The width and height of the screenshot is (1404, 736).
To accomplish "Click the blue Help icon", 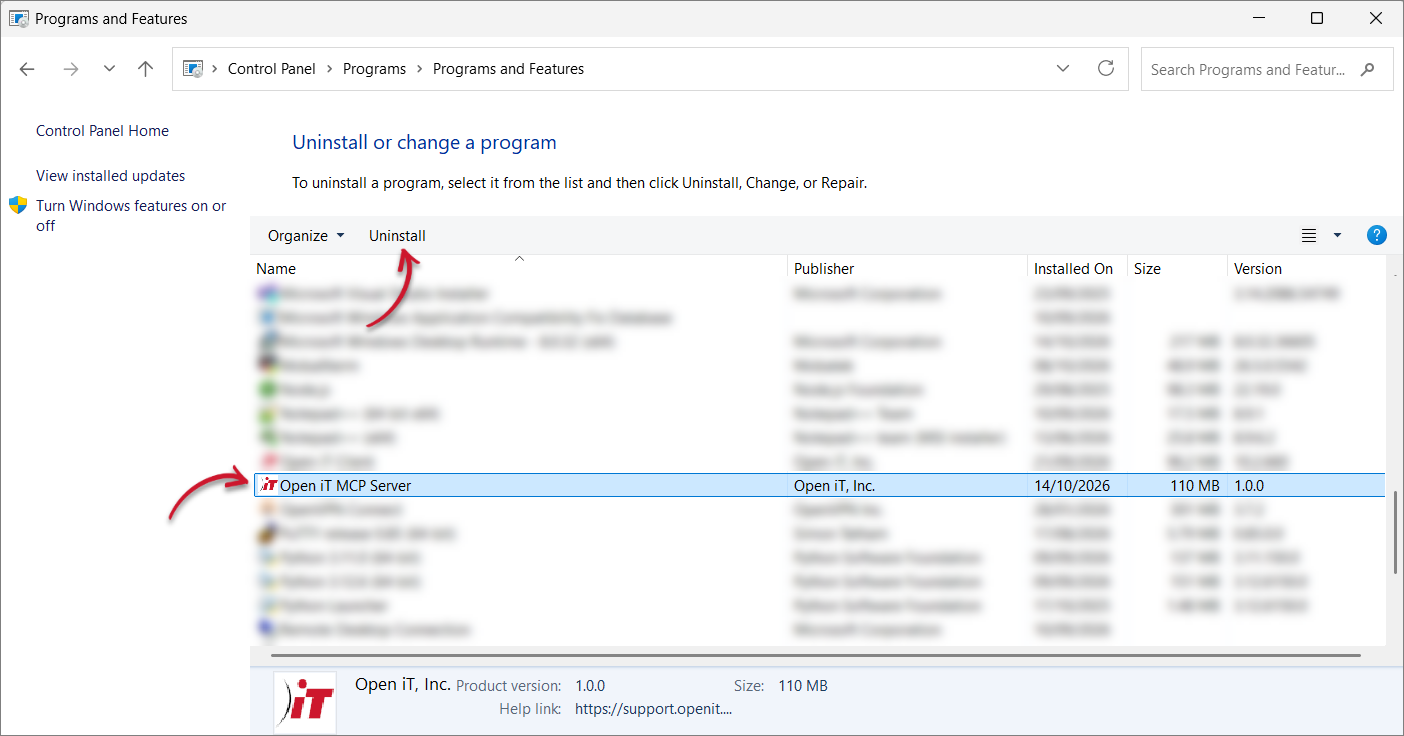I will pyautogui.click(x=1376, y=236).
